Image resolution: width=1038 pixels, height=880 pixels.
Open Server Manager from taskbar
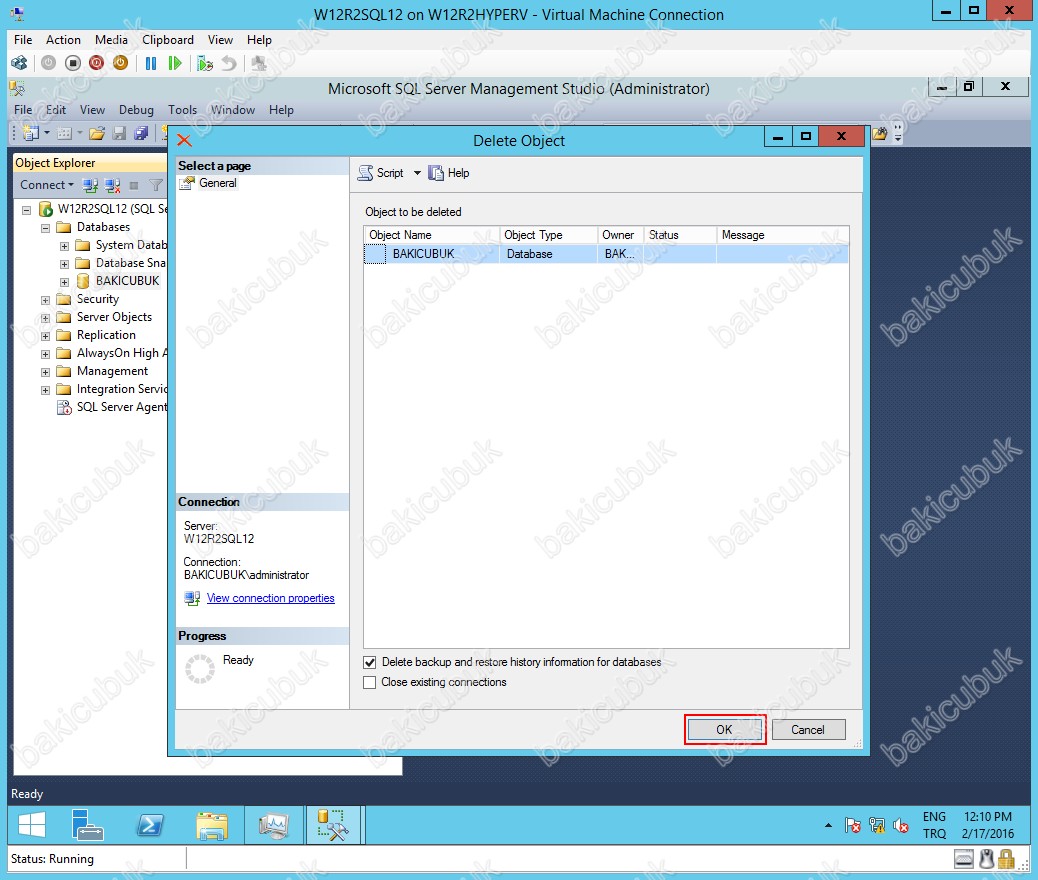(x=87, y=825)
